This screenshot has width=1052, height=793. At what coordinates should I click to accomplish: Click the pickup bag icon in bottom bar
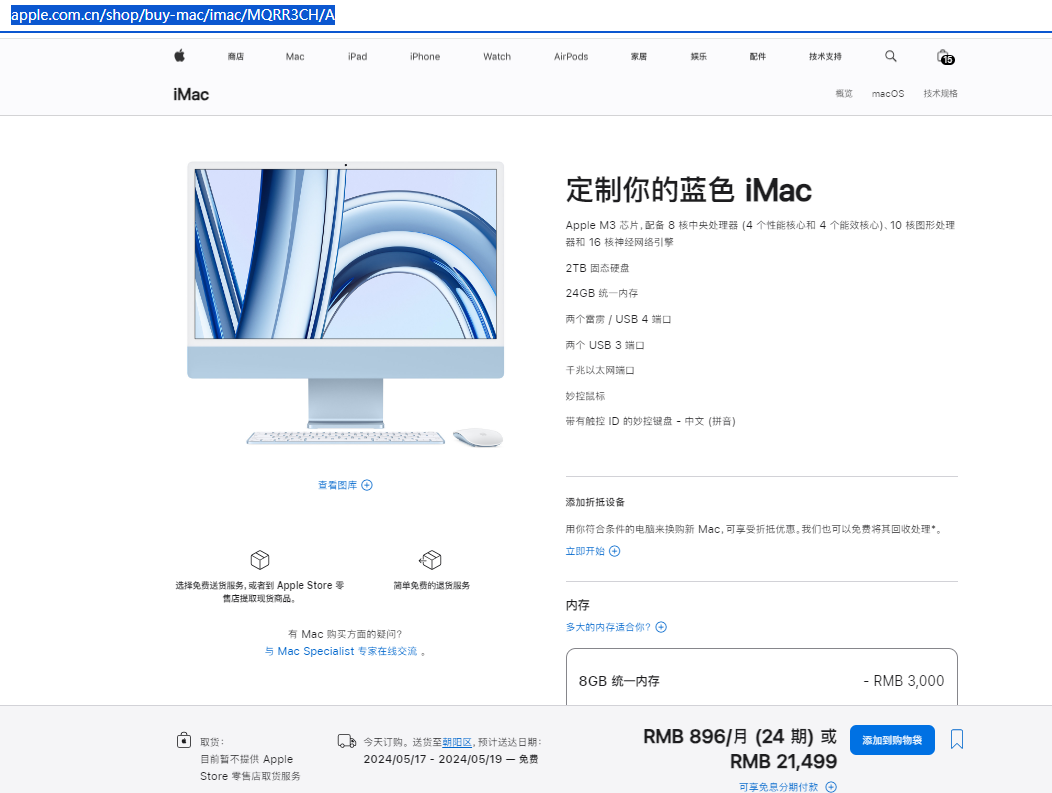[x=184, y=740]
